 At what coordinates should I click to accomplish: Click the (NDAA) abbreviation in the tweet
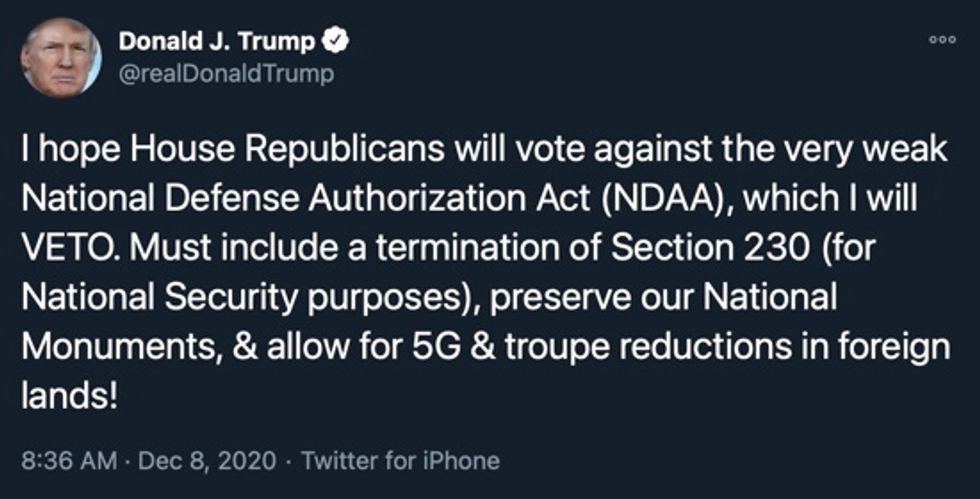(x=657, y=195)
